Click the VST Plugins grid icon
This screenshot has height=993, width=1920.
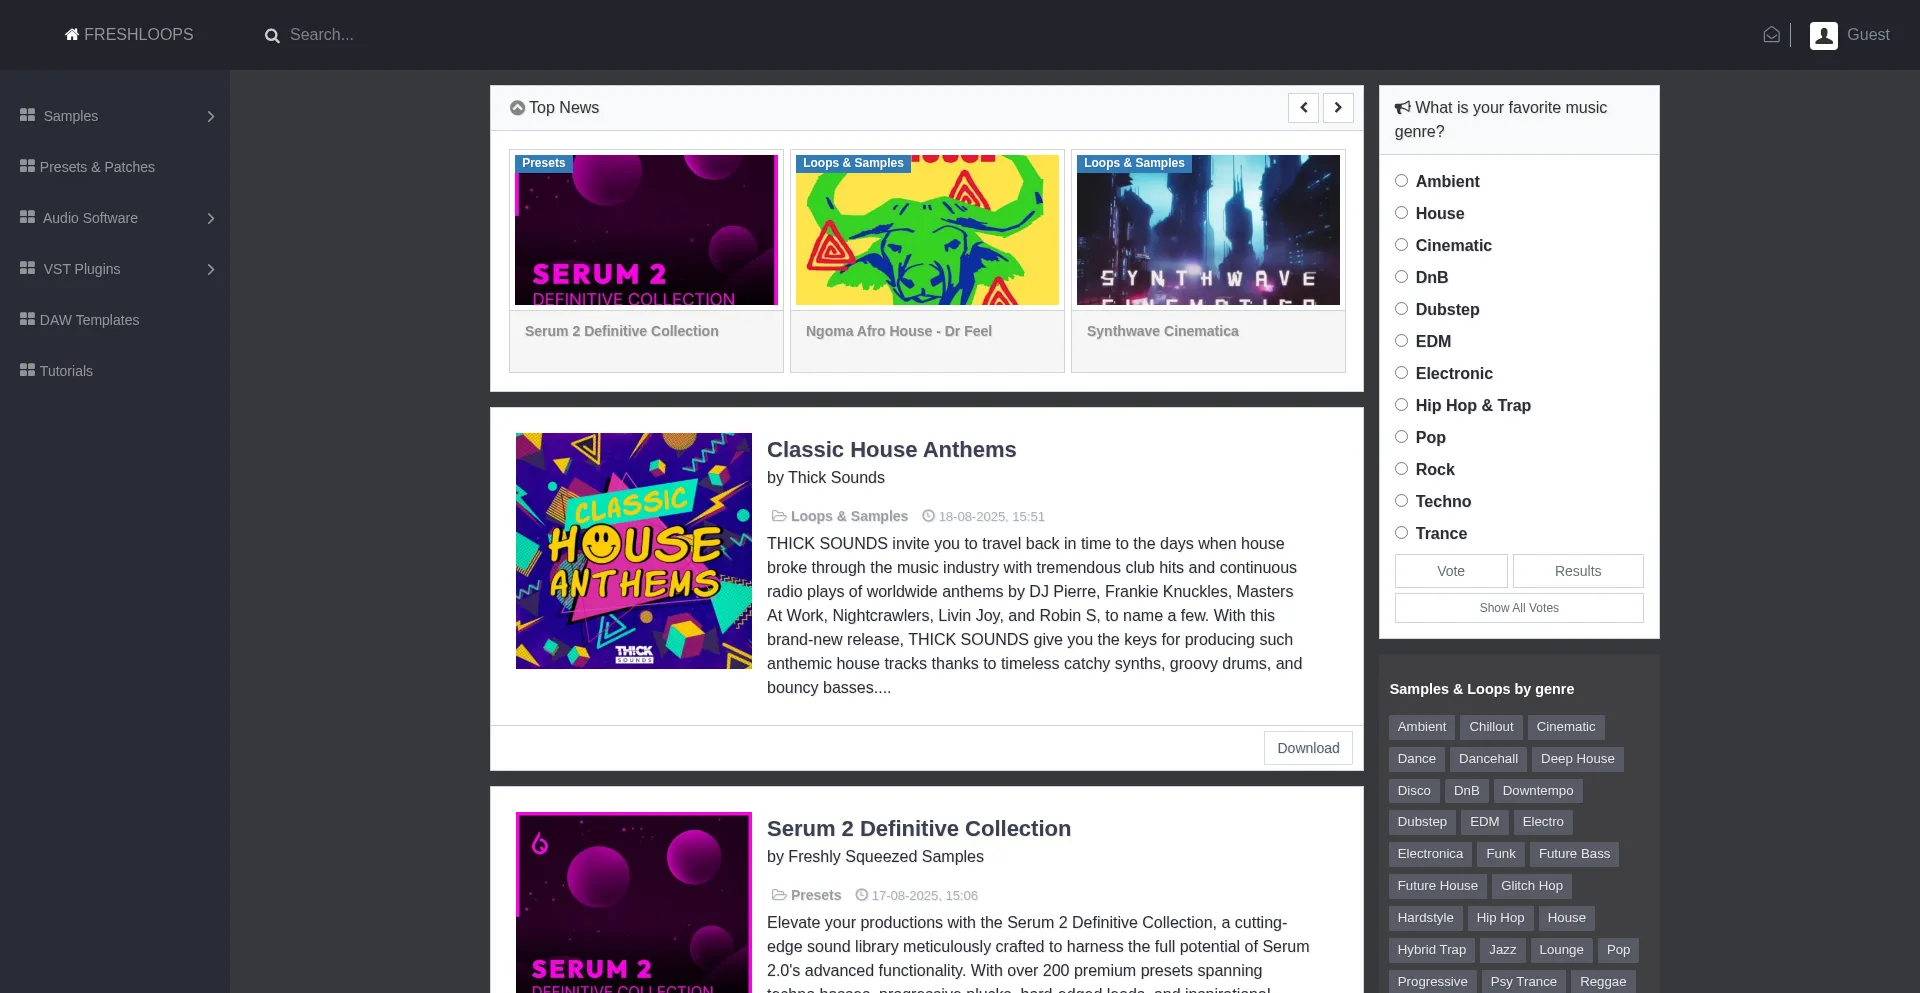(x=27, y=268)
